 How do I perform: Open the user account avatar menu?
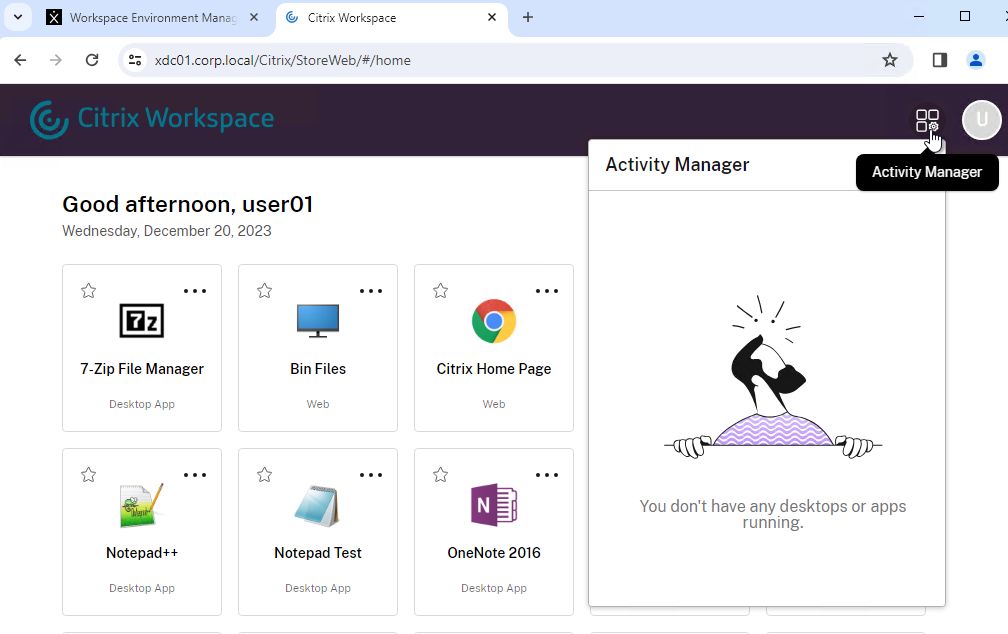(981, 120)
